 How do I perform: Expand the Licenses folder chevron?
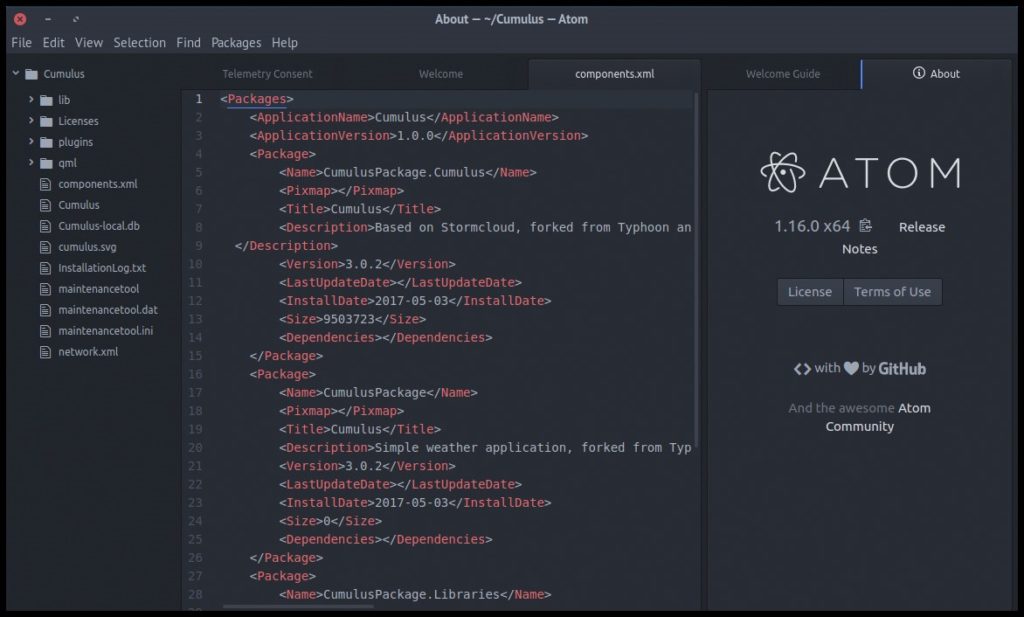pyautogui.click(x=31, y=120)
